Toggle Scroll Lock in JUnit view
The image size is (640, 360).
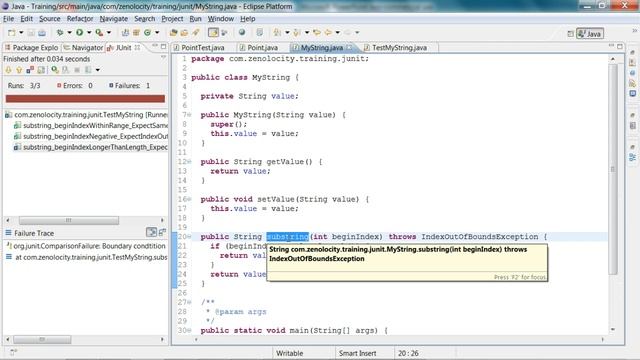(41, 70)
